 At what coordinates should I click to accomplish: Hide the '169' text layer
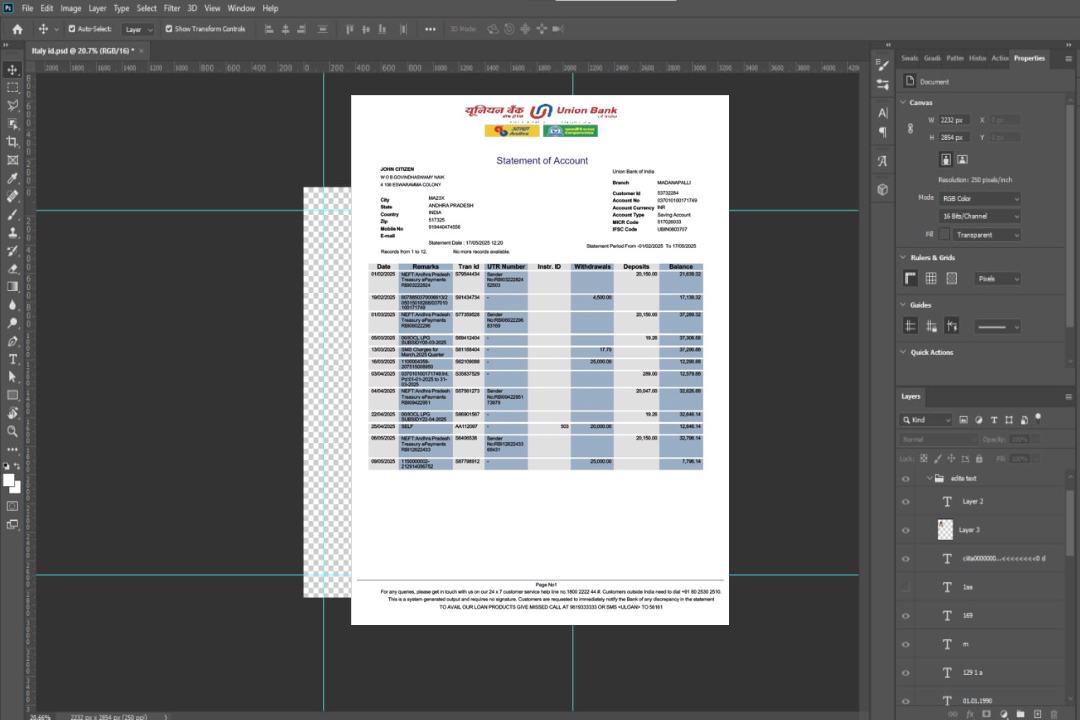pyautogui.click(x=906, y=616)
